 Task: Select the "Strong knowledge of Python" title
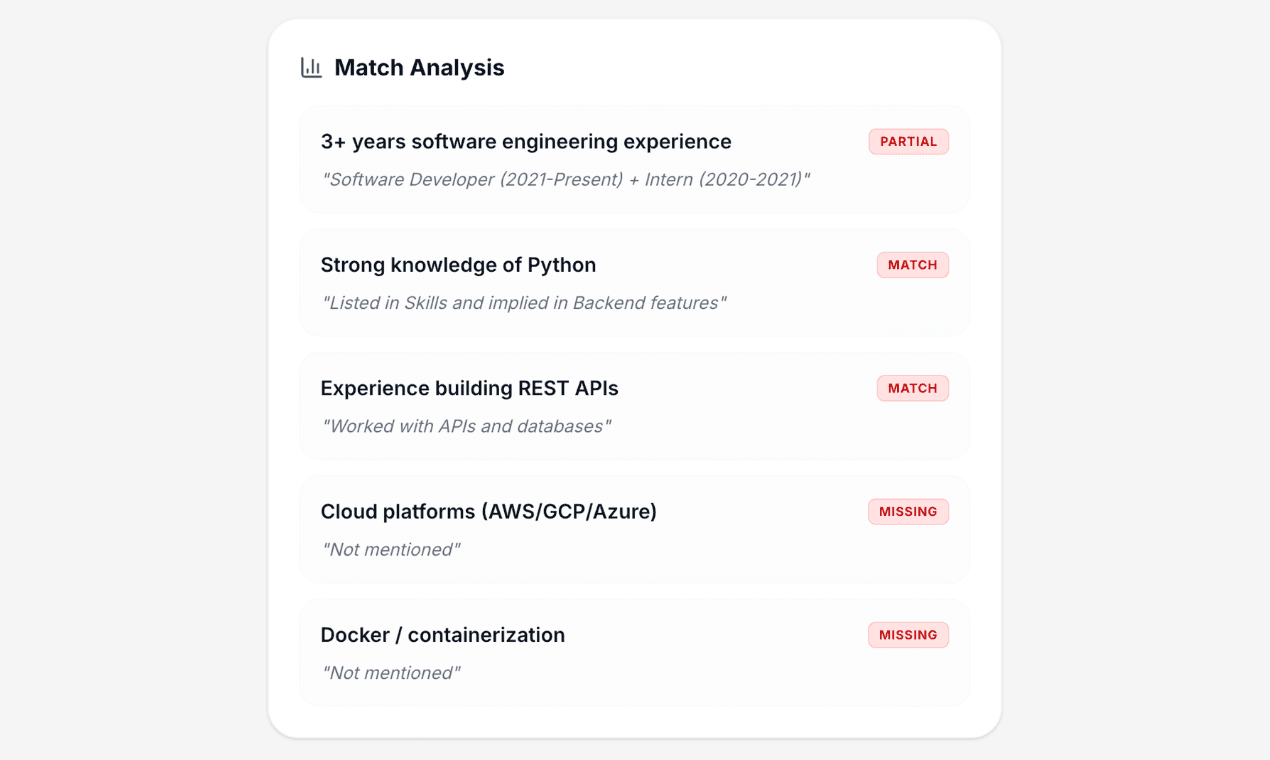pos(458,265)
